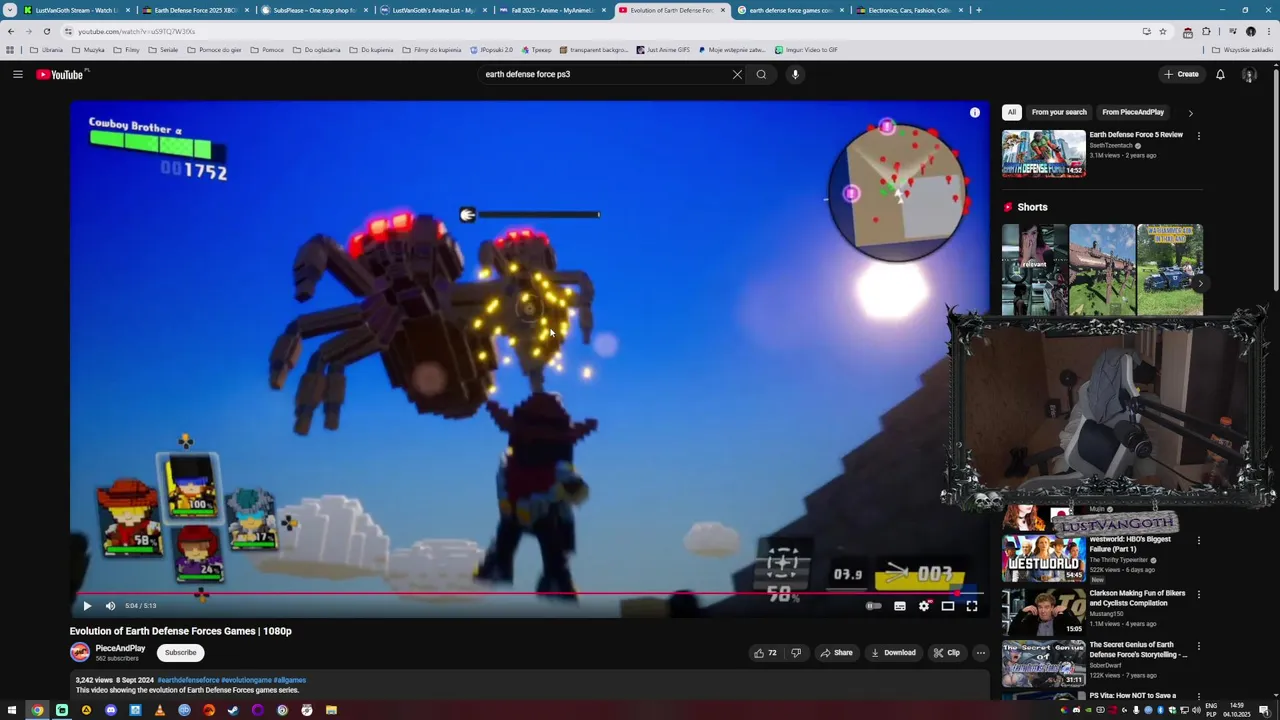Screen dimensions: 1280x720
Task: Bookmark this page with the star
Action: click(1163, 31)
